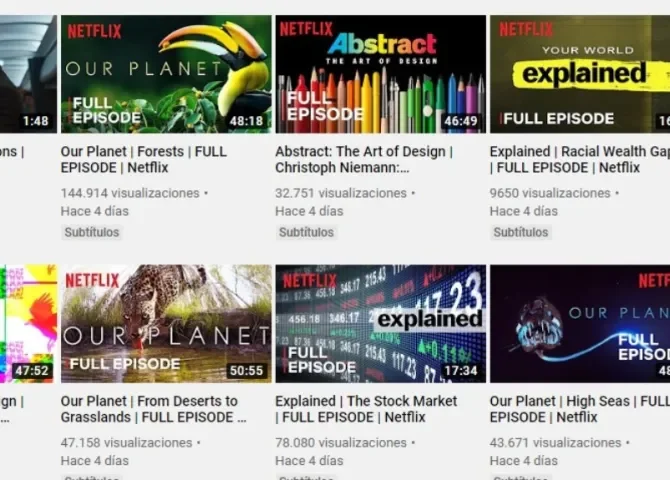Open the Abstract: The Art of Design thumbnail

pyautogui.click(x=381, y=74)
